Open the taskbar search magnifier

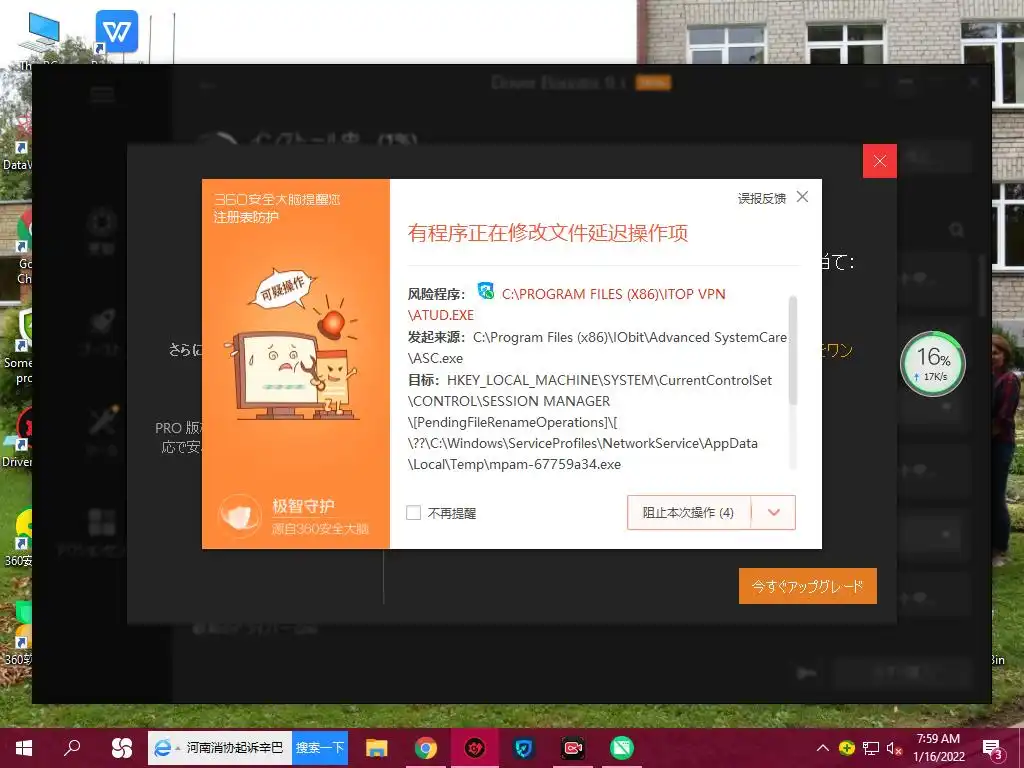pos(72,748)
